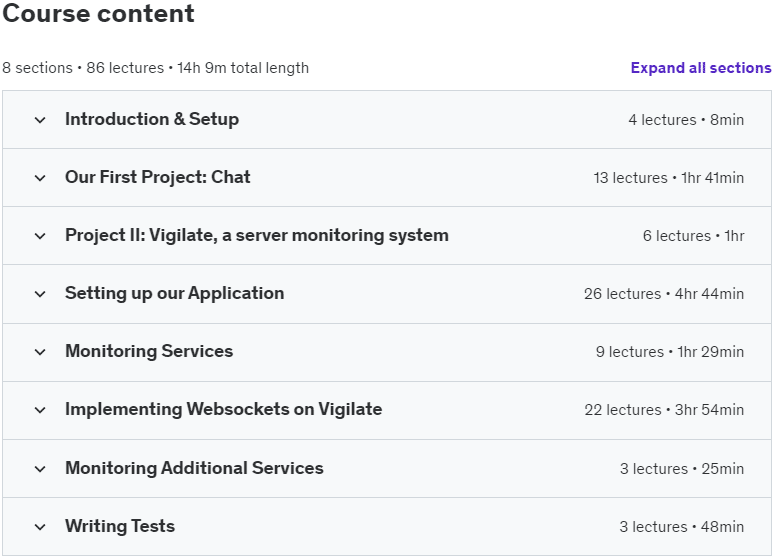Open Monitoring Additional Services heading
Screen dimensions: 775x558
click(x=194, y=468)
